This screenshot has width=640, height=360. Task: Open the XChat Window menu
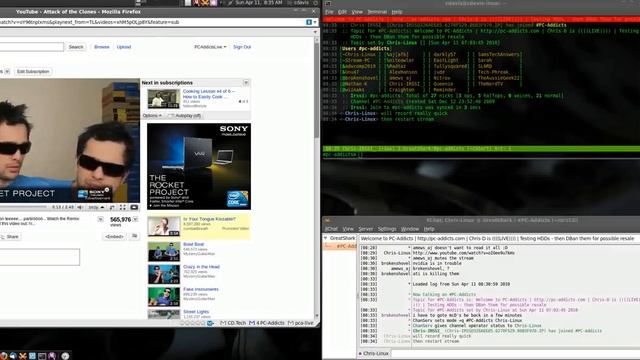tap(410, 229)
